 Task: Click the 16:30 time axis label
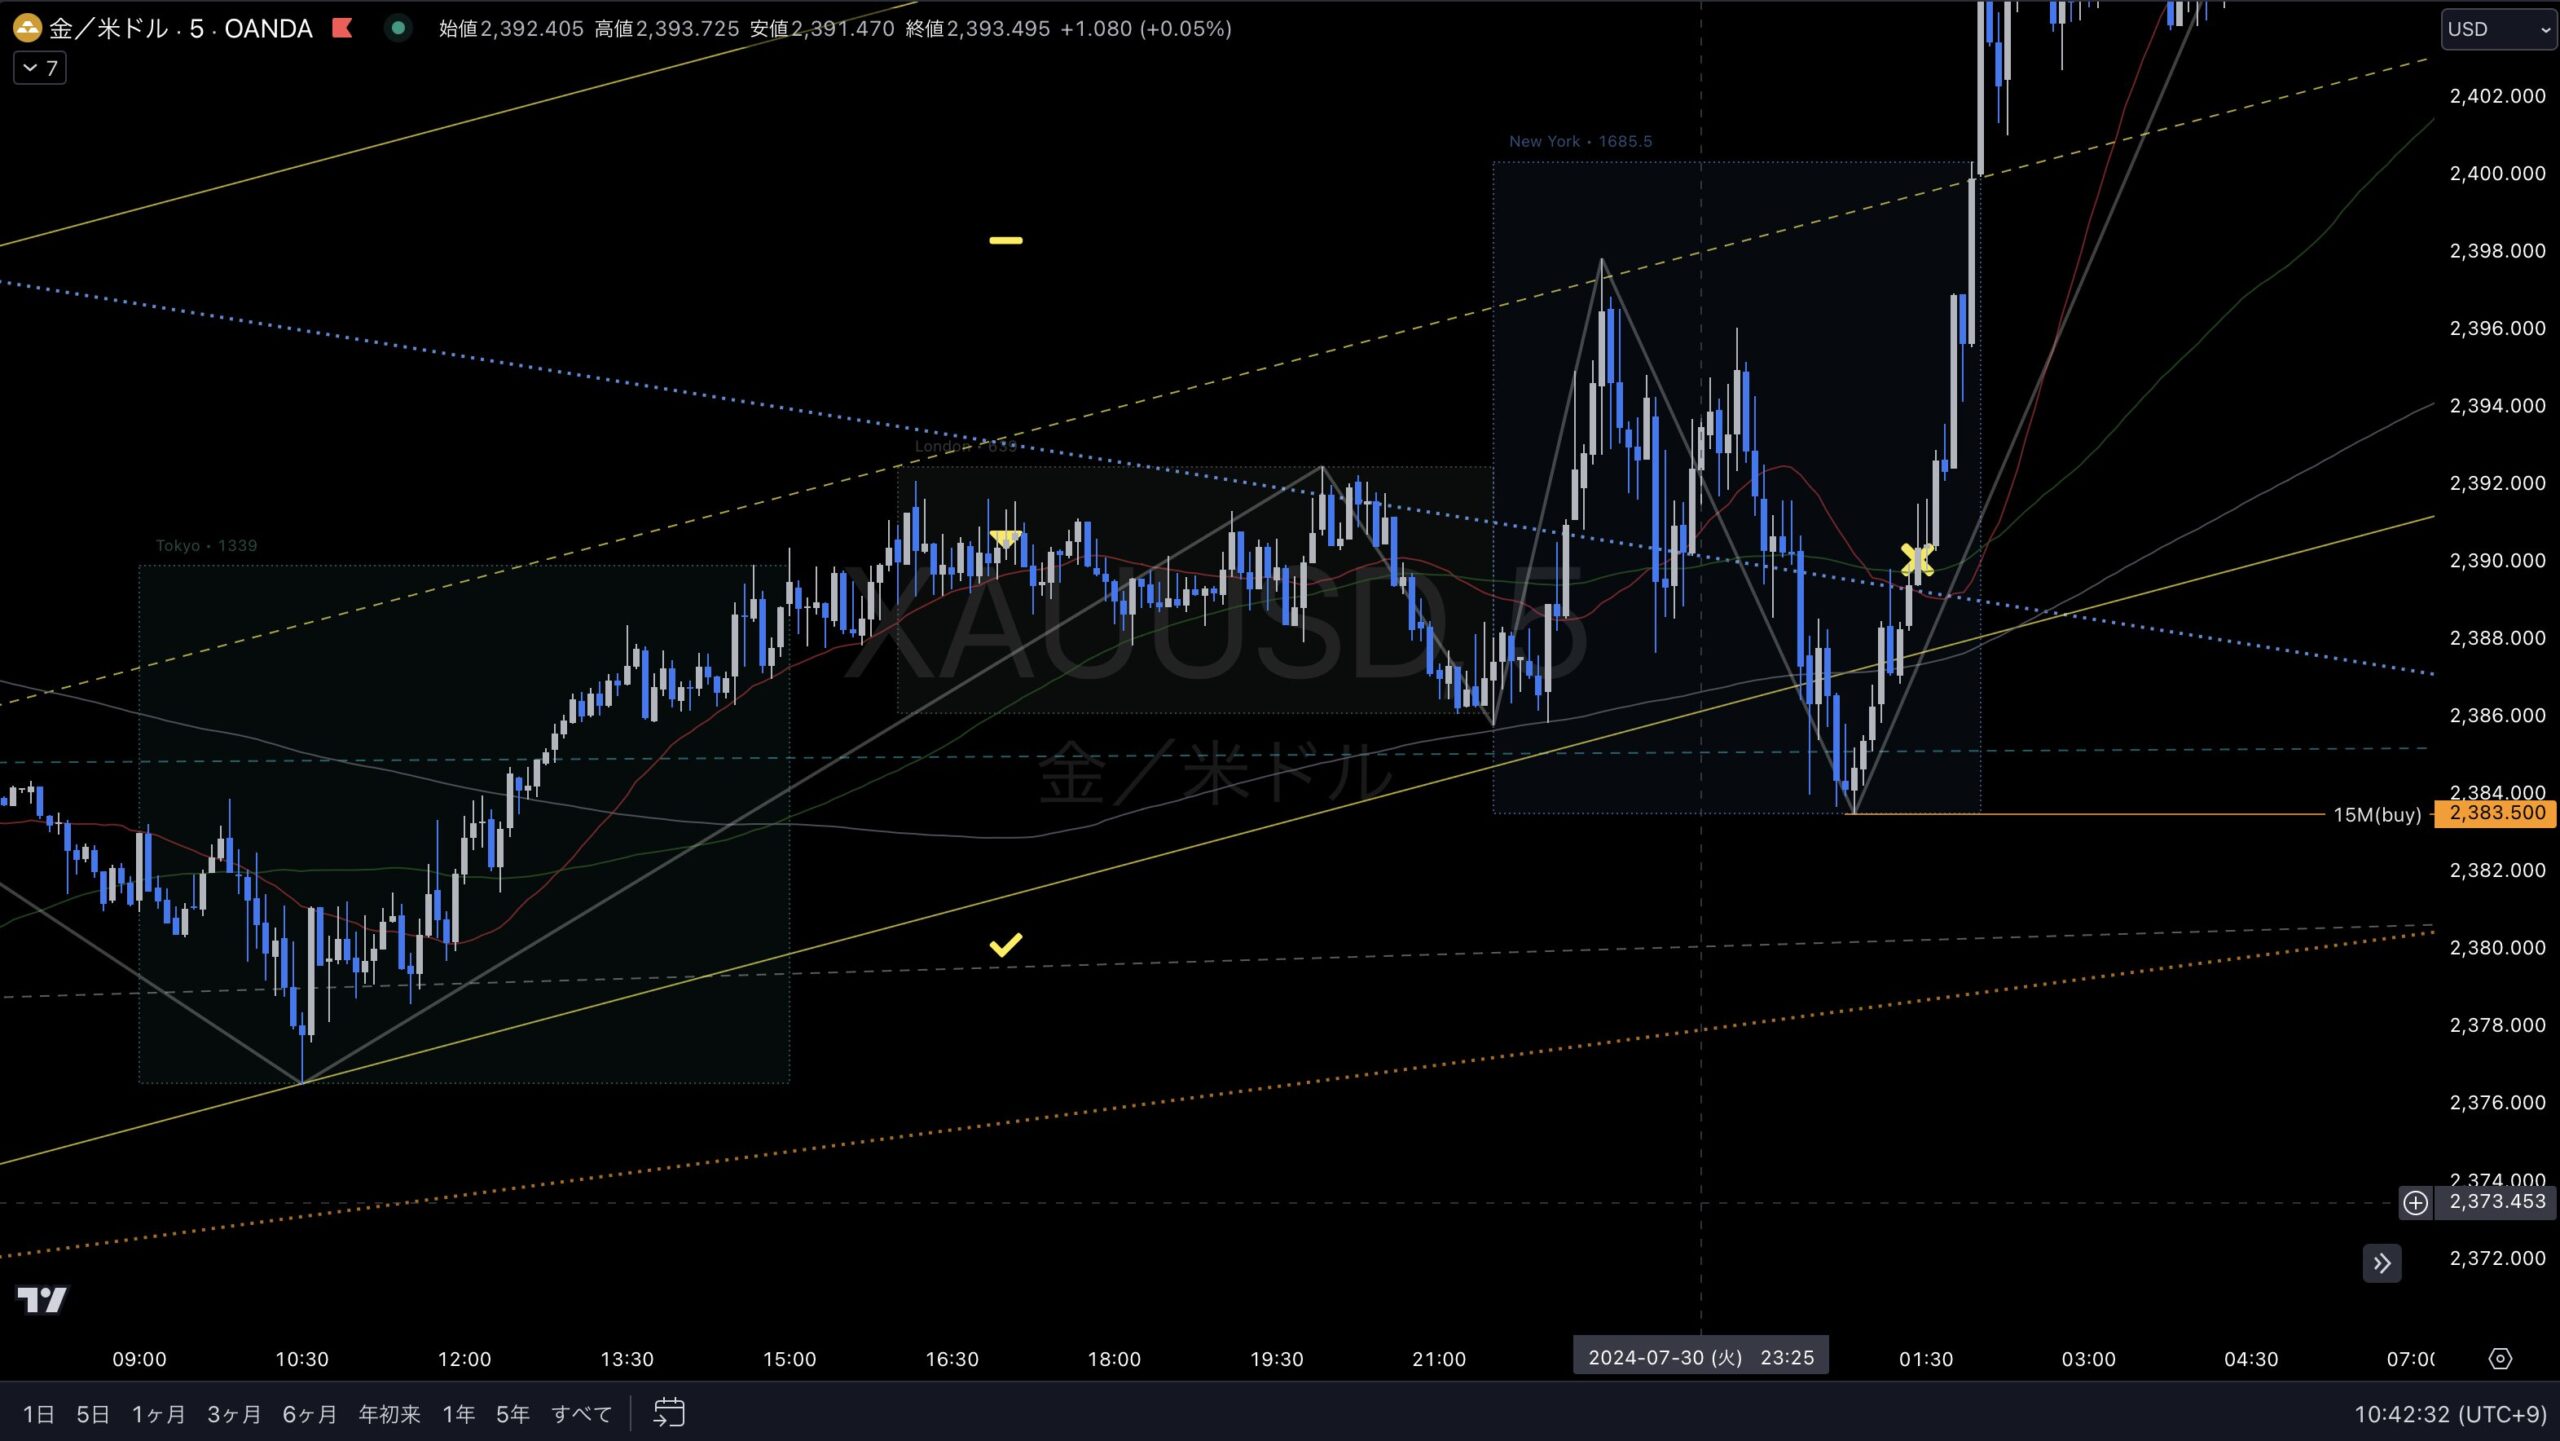[952, 1359]
